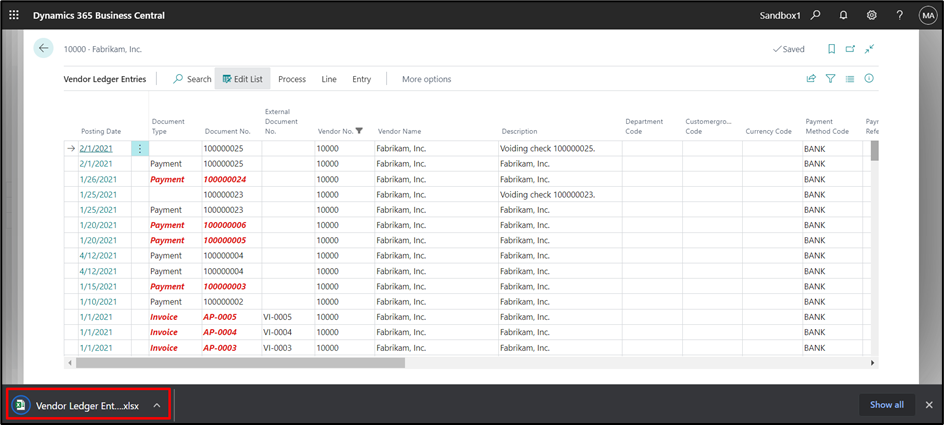Search the vendor ledger entries
The height and width of the screenshot is (425, 944).
pyautogui.click(x=192, y=79)
